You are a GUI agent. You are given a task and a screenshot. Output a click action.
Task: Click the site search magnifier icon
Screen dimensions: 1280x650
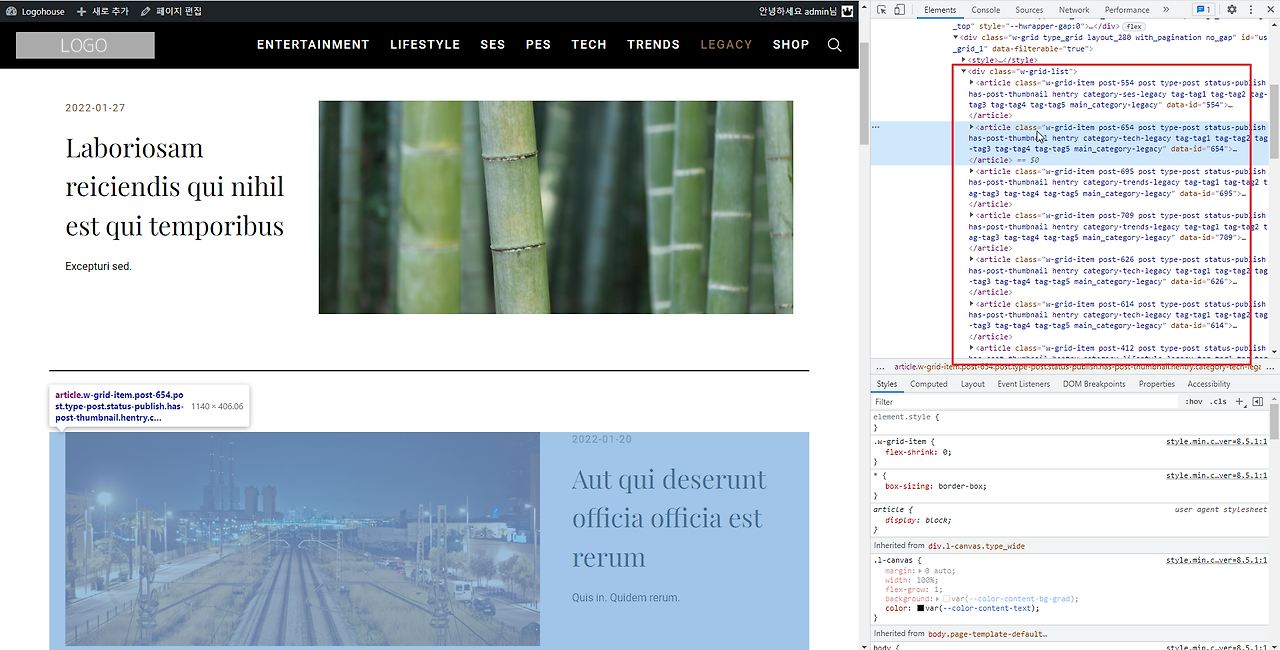835,44
